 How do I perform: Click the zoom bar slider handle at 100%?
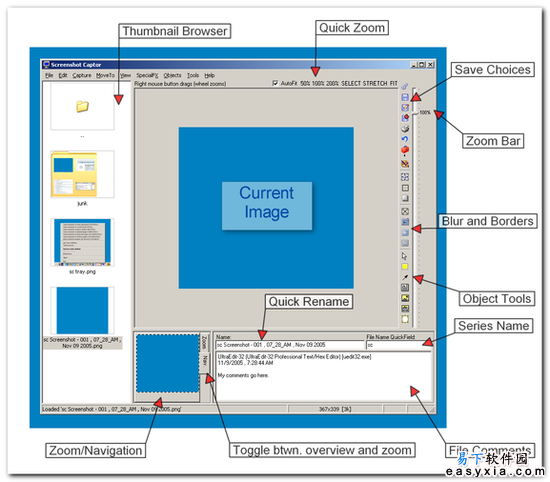416,113
